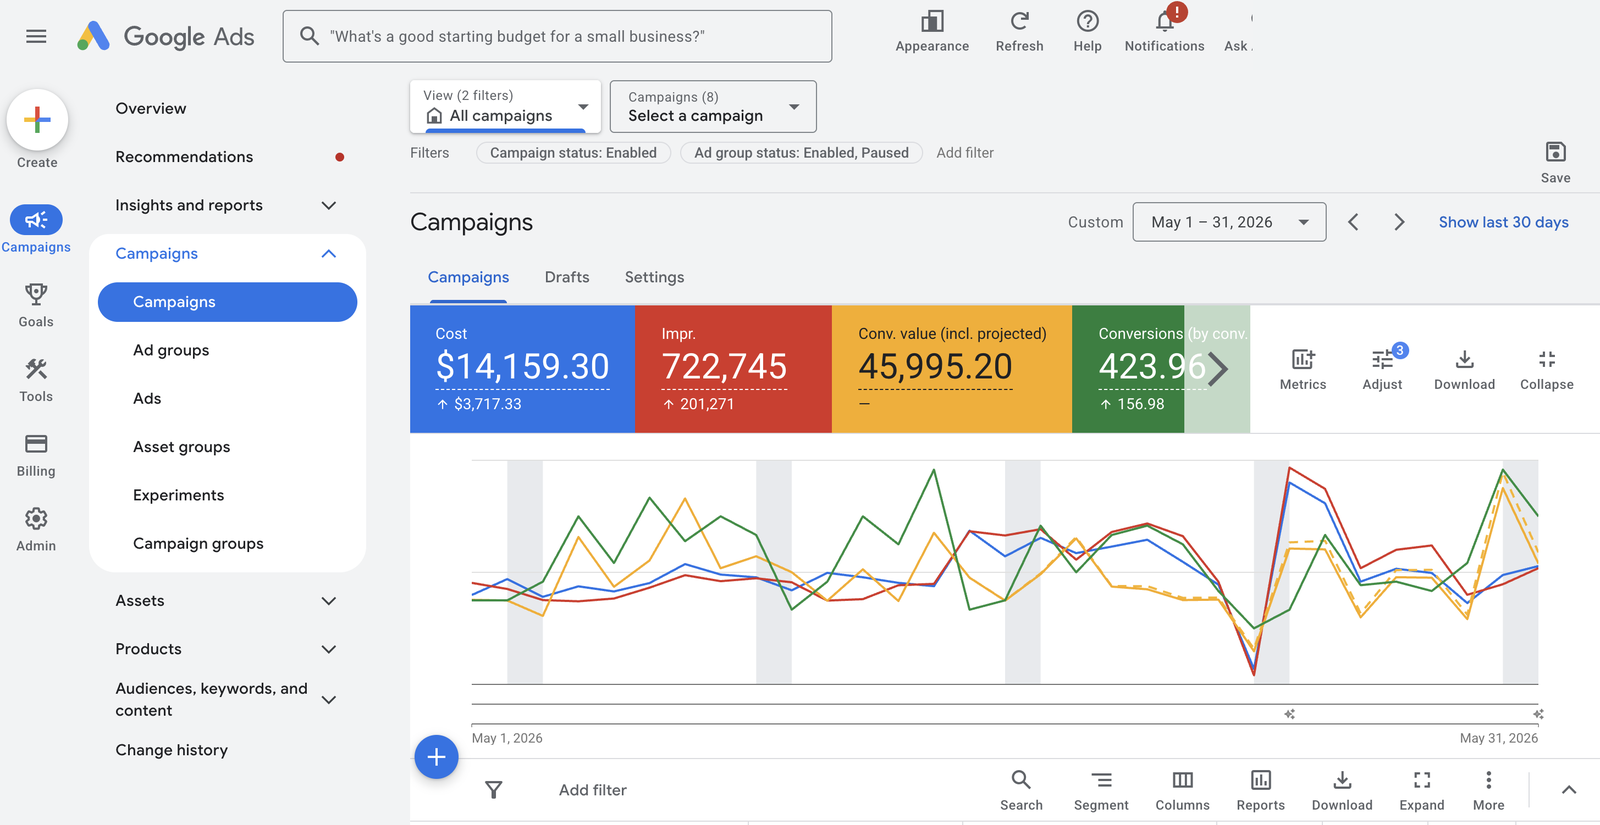Screen dimensions: 1600x825
Task: Open the Segment tool
Action: (1101, 780)
